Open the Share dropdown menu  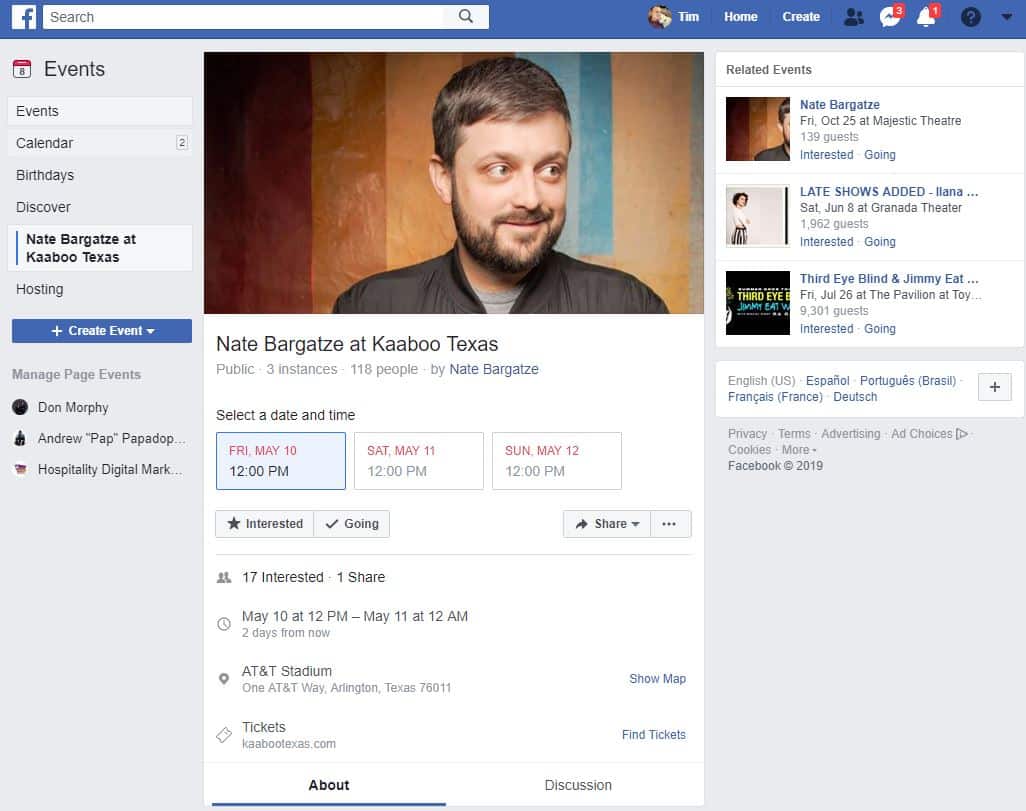pyautogui.click(x=607, y=524)
